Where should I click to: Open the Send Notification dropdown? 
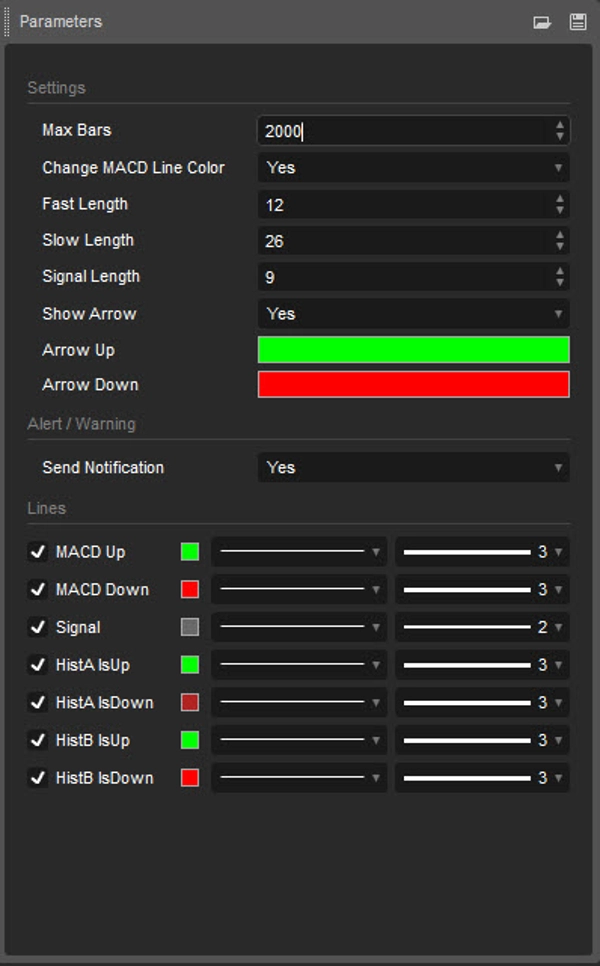pyautogui.click(x=413, y=467)
